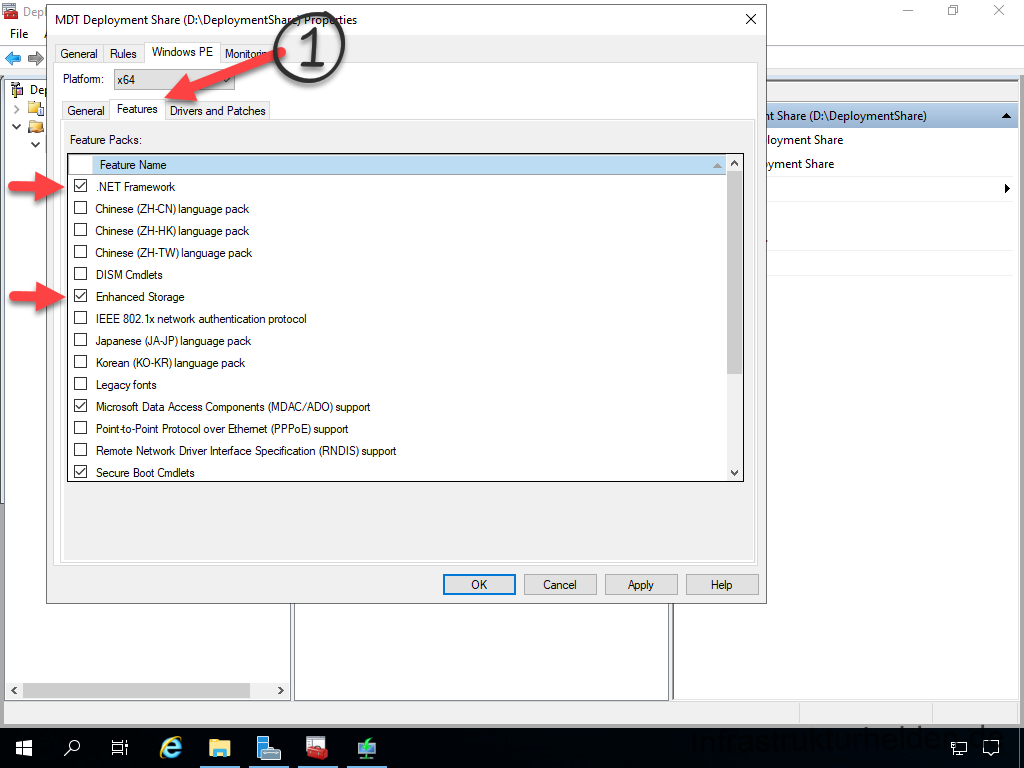Viewport: 1024px width, 768px height.
Task: Switch to the top-level General tab
Action: 79,54
